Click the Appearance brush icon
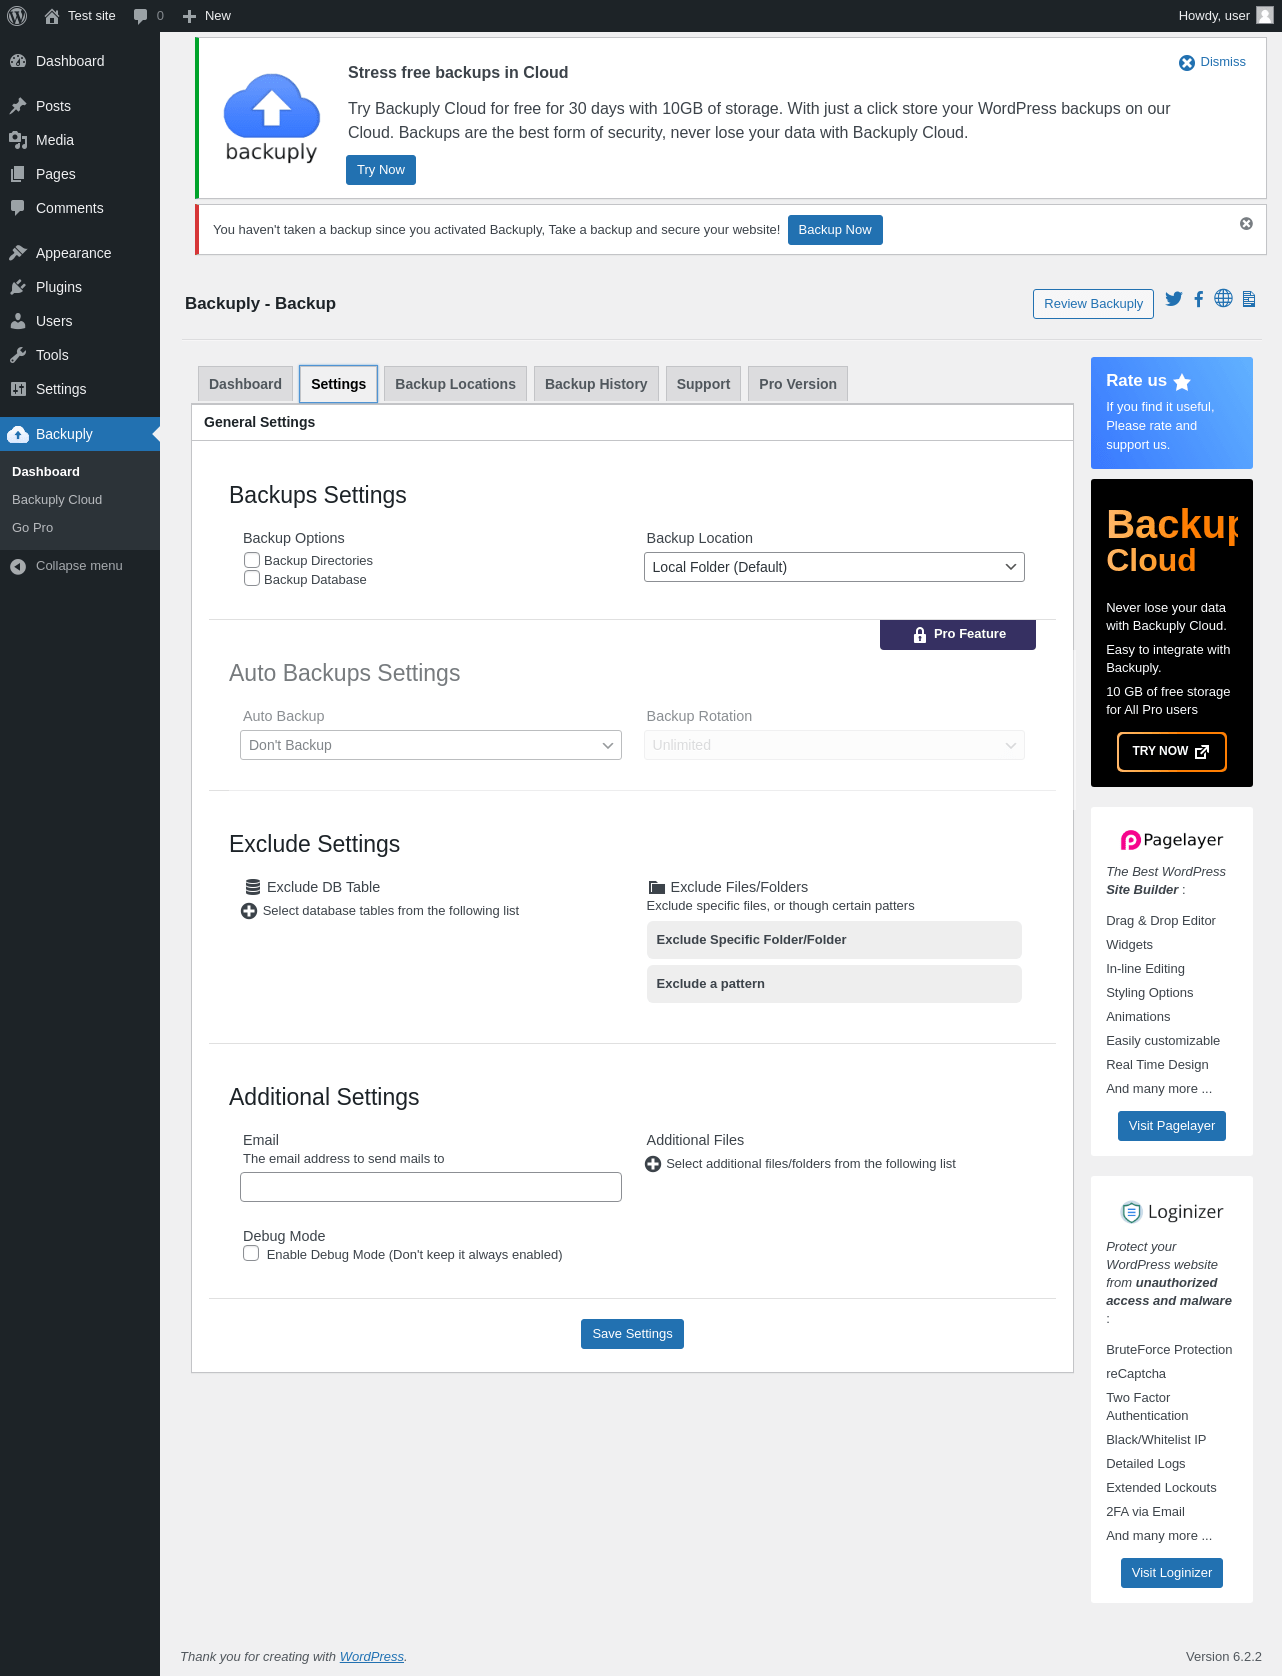 point(18,253)
